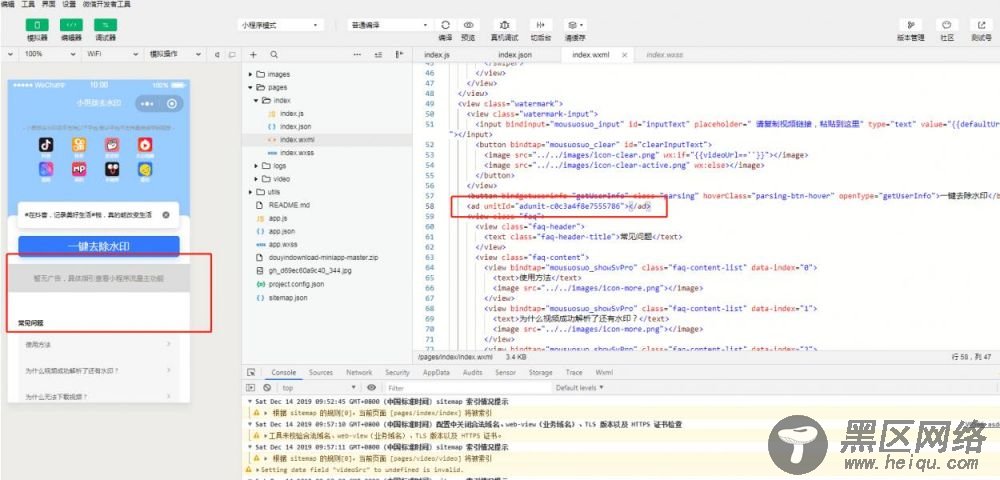Viewport: 1000px width, 480px height.
Task: Click the 一键去除水印 button in simulator
Action: [99, 246]
